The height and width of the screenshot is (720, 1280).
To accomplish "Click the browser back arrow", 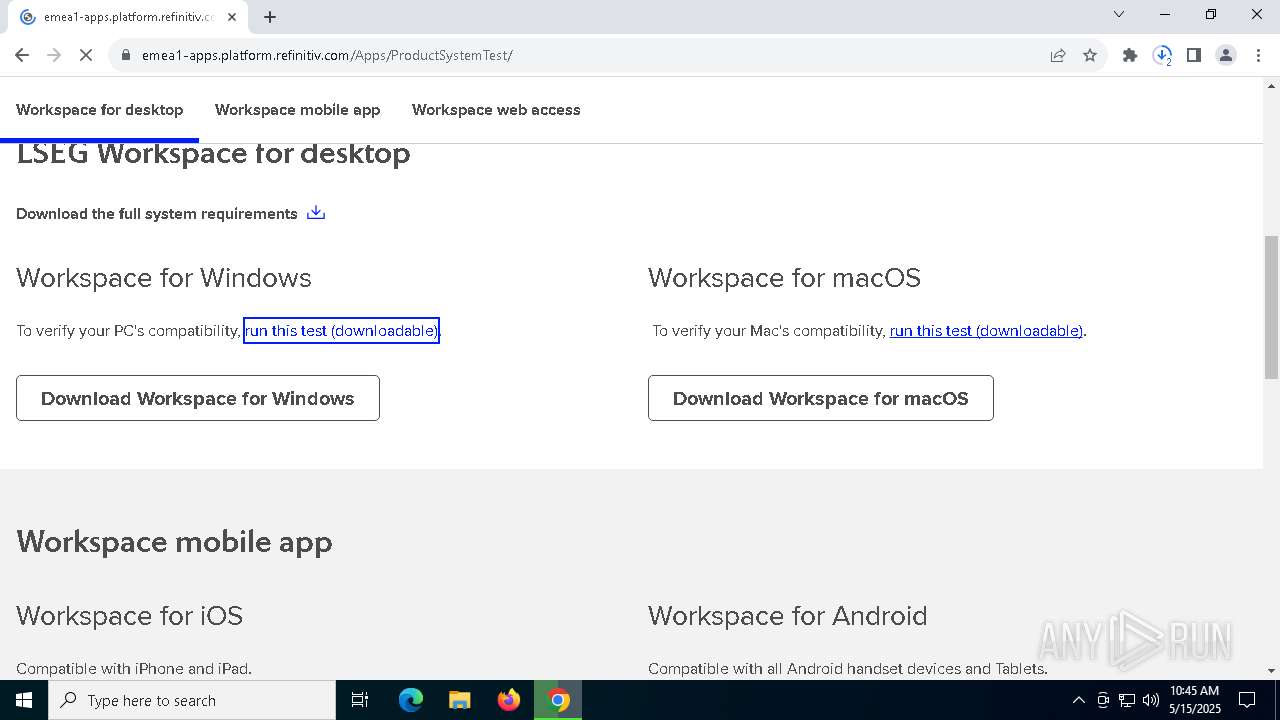I will pyautogui.click(x=22, y=55).
